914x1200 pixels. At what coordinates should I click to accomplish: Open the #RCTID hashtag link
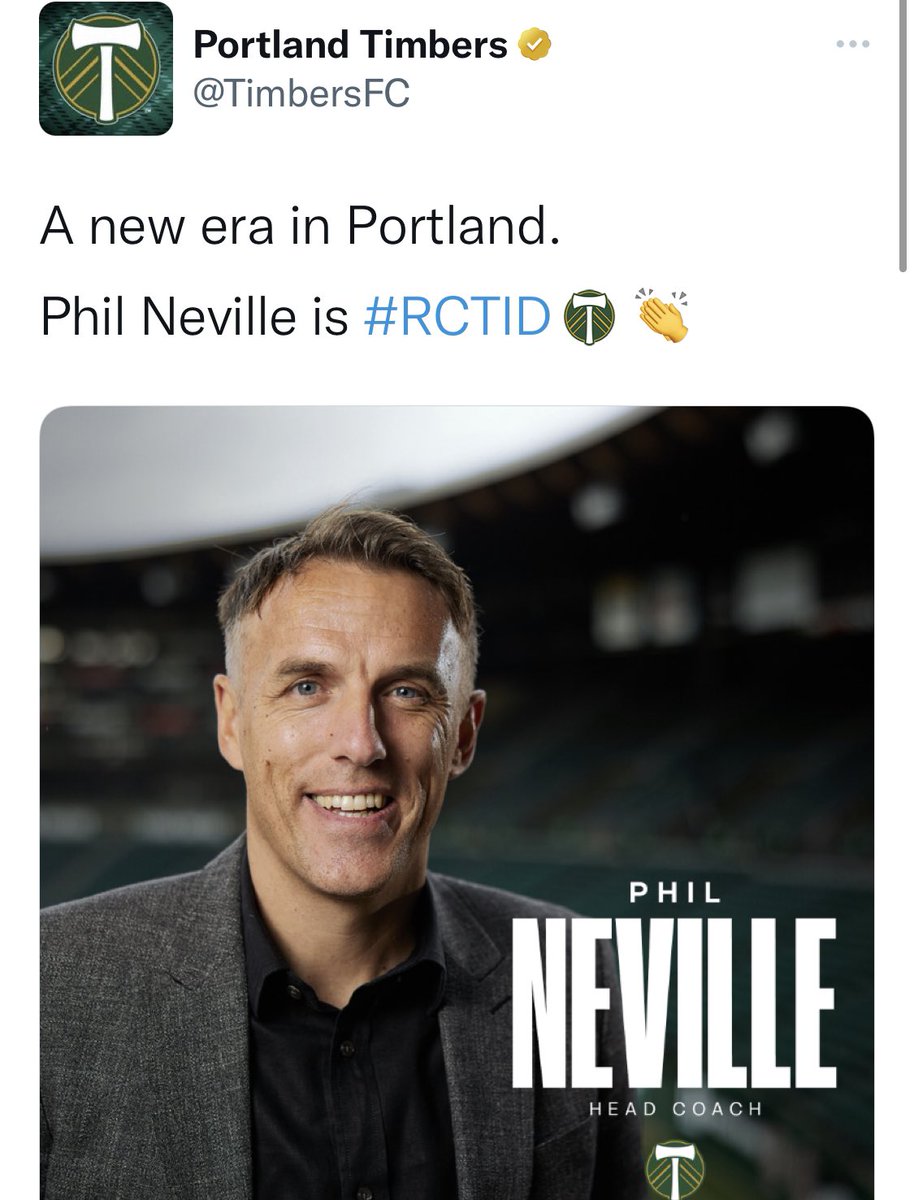[x=456, y=317]
